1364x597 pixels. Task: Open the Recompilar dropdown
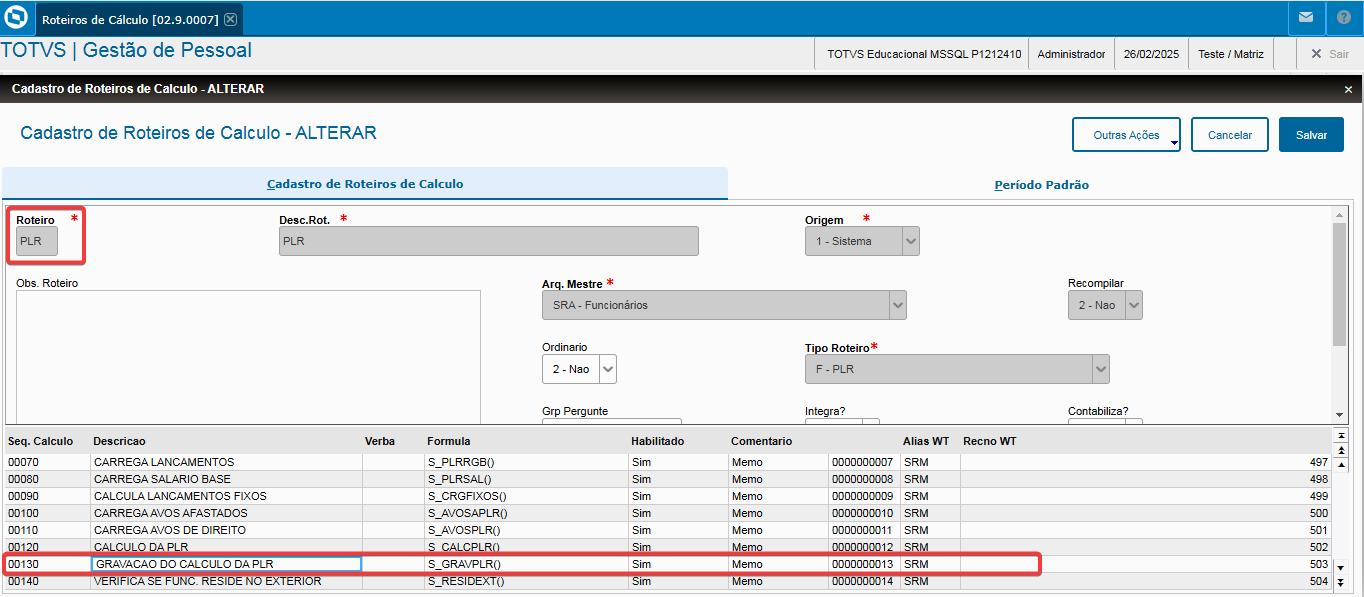(1134, 305)
